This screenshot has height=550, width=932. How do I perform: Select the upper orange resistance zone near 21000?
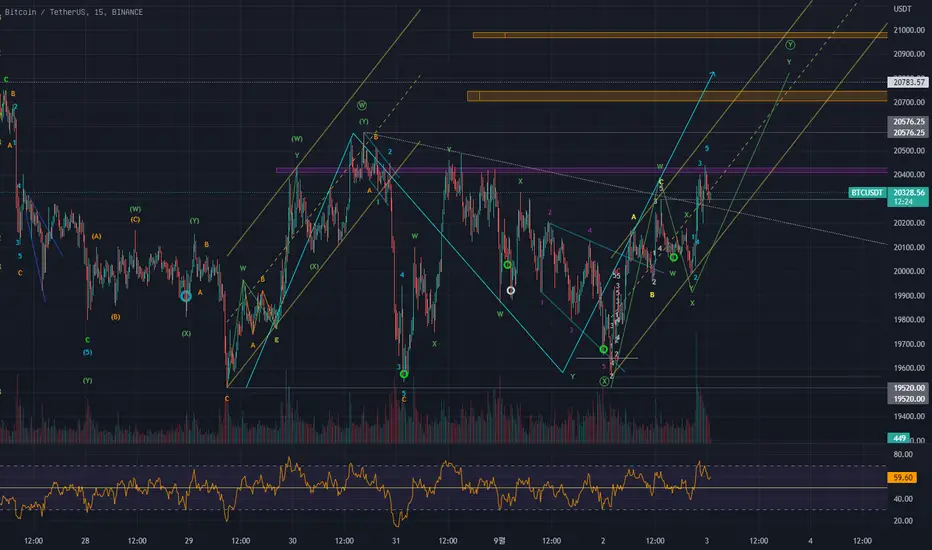pos(680,35)
